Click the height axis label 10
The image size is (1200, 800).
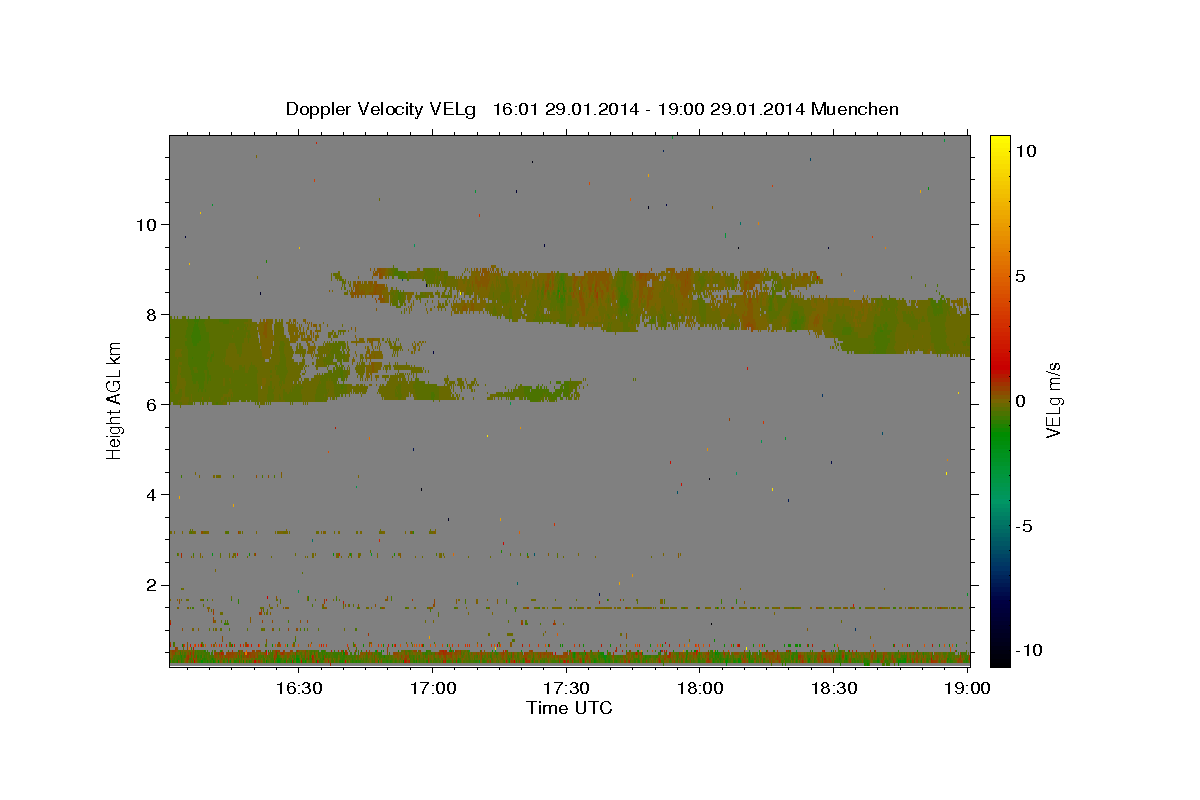[145, 224]
